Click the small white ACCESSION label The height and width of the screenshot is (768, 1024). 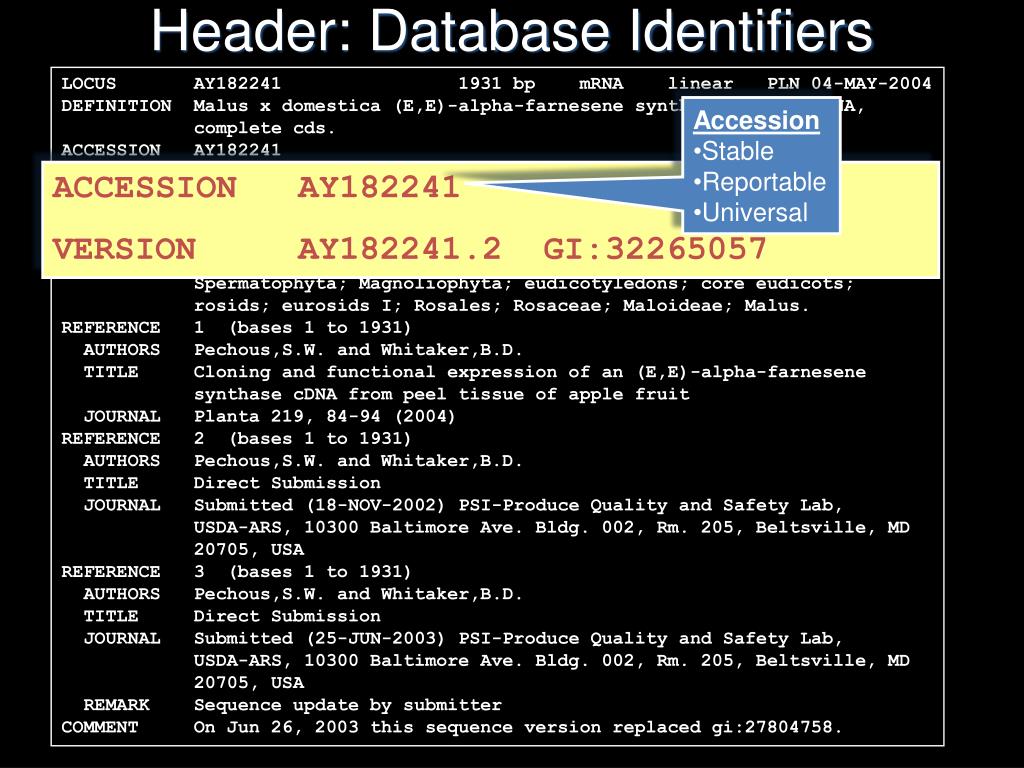click(x=111, y=150)
